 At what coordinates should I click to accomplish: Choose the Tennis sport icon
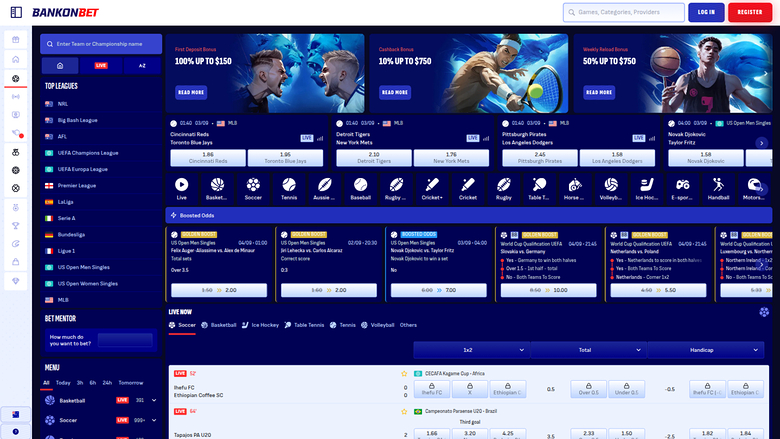(x=289, y=189)
